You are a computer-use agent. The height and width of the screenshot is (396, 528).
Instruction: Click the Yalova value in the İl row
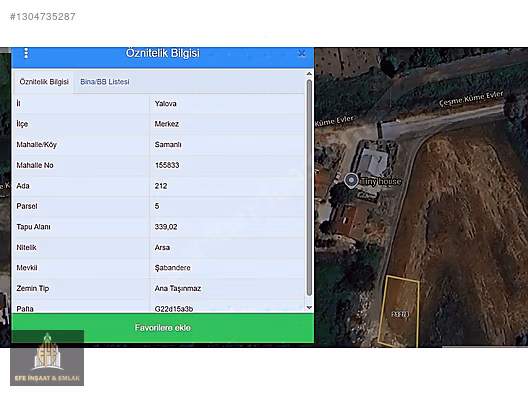point(165,104)
